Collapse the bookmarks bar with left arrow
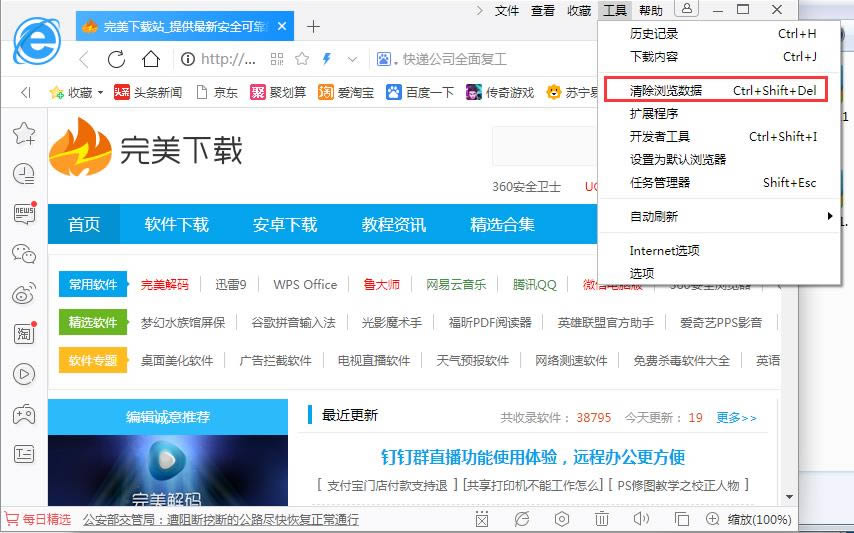Image resolution: width=854 pixels, height=533 pixels. point(25,92)
